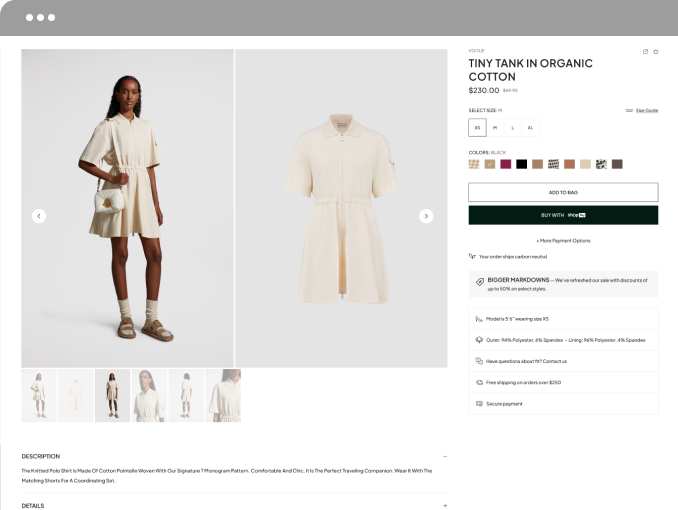Click Add to Bag button

coord(563,192)
